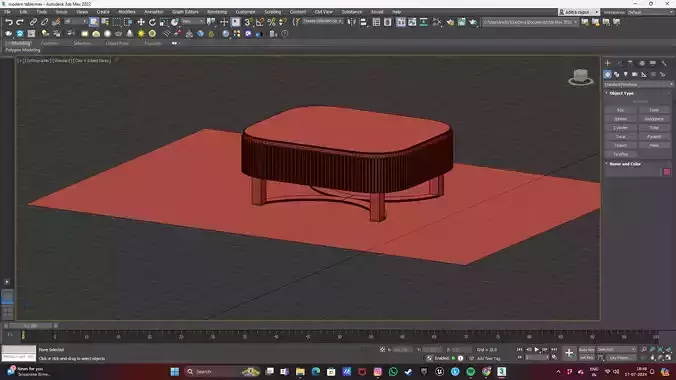Image resolution: width=676 pixels, height=380 pixels.
Task: Click the Unlink Selection icon
Action: pos(44,22)
